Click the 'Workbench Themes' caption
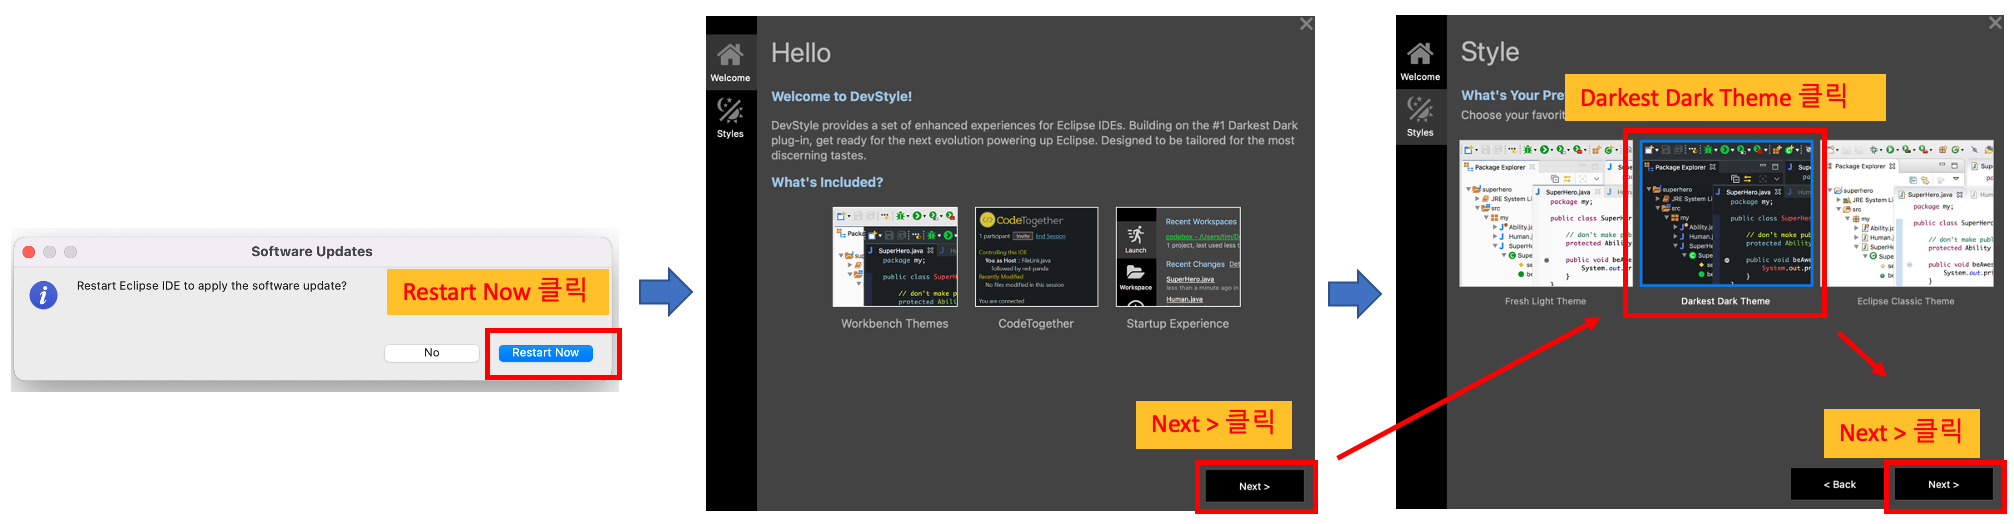2014x524 pixels. coord(895,324)
